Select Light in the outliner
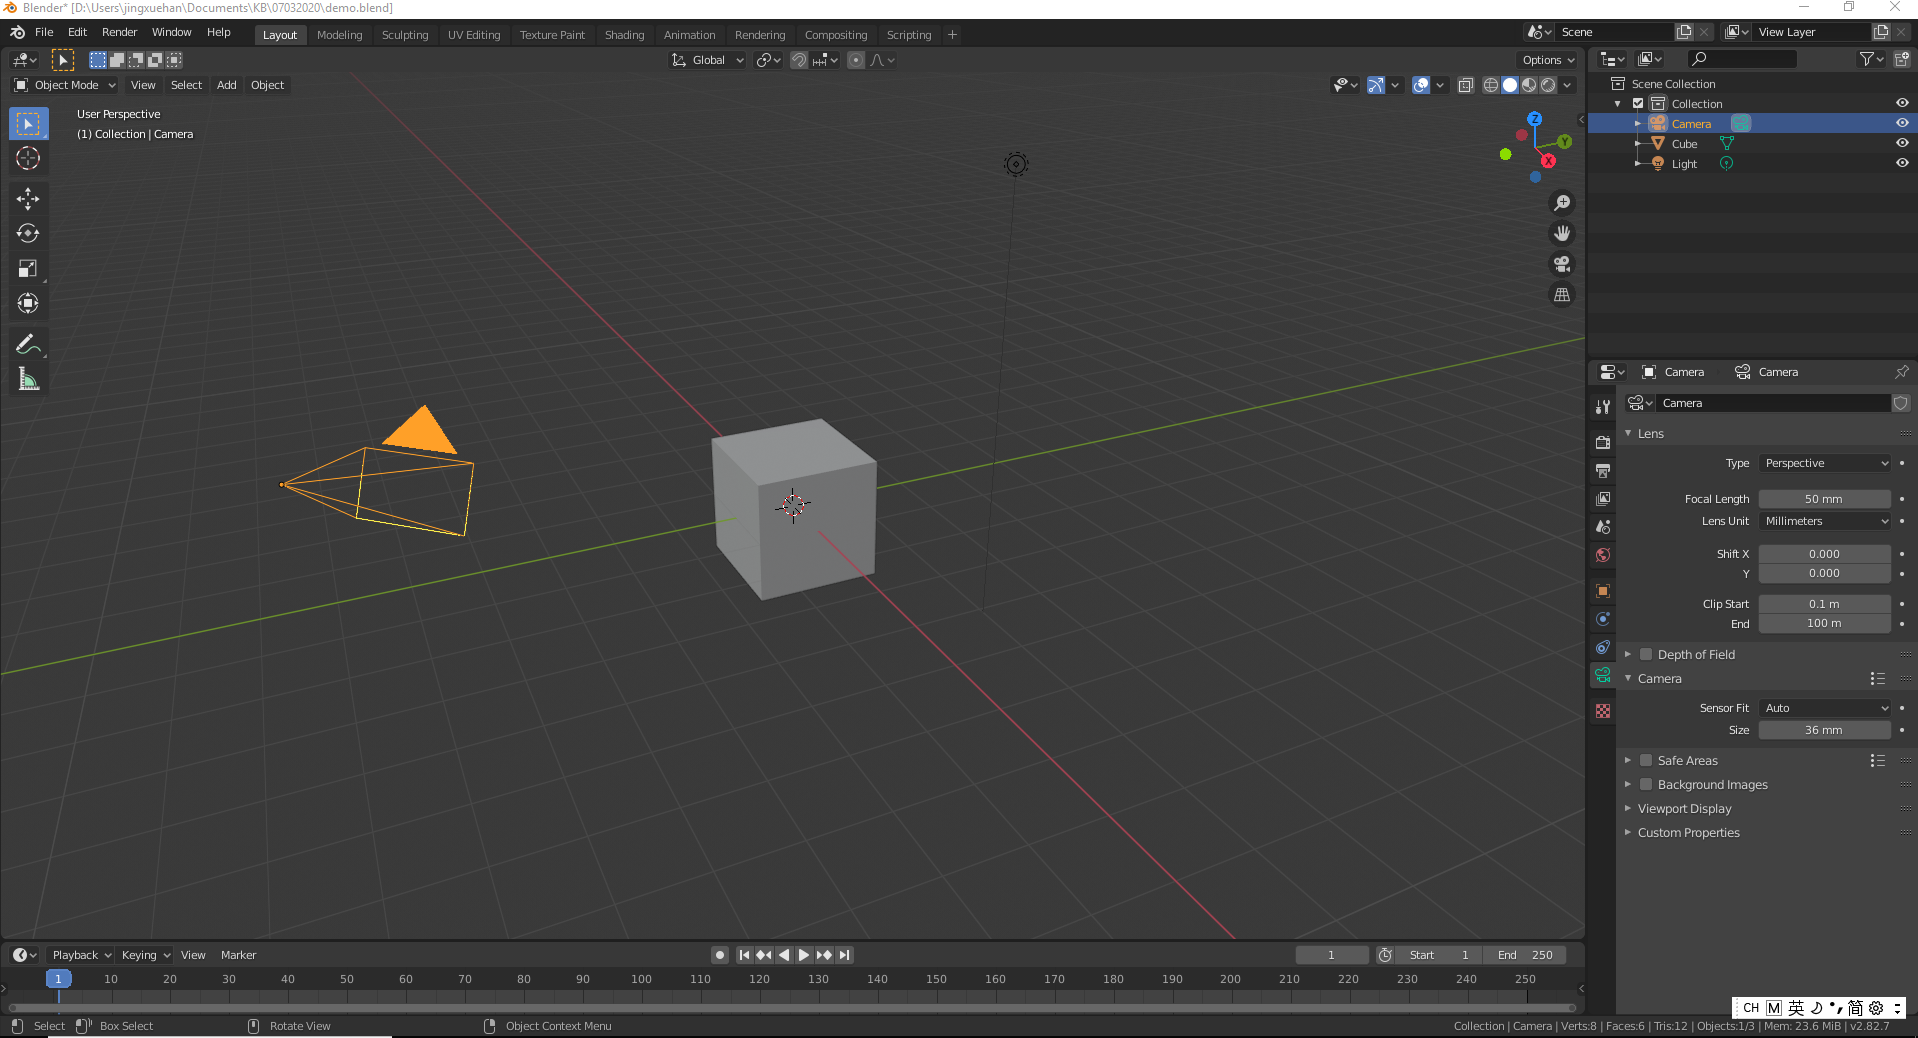Viewport: 1918px width, 1038px height. pyautogui.click(x=1684, y=164)
